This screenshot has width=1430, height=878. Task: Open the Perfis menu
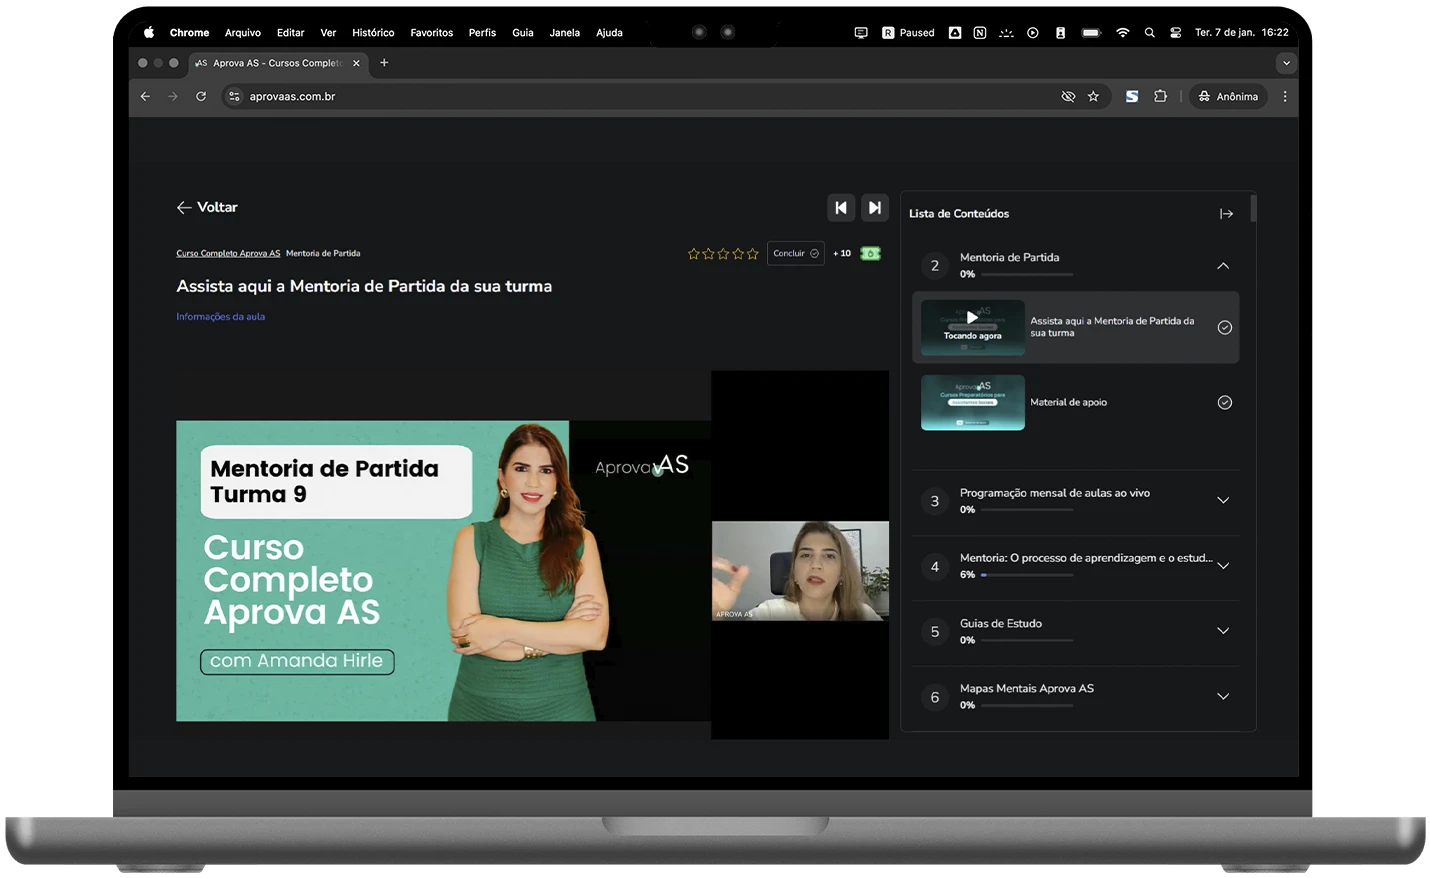[482, 33]
